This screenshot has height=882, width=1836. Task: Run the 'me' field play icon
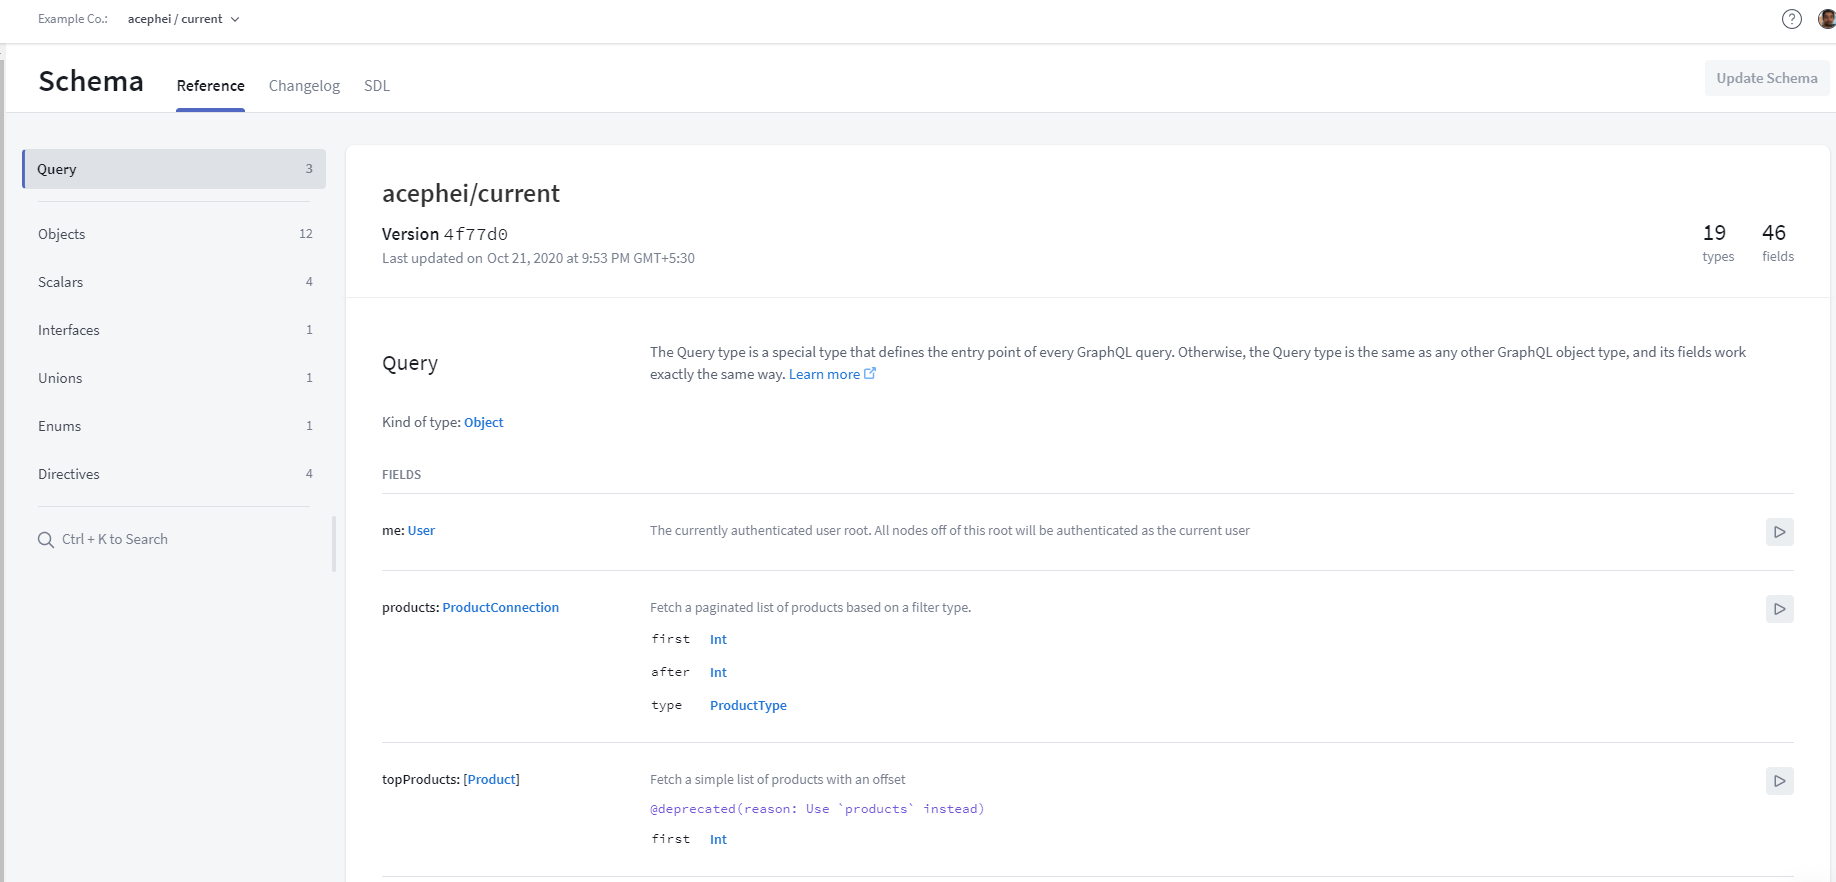click(1779, 532)
